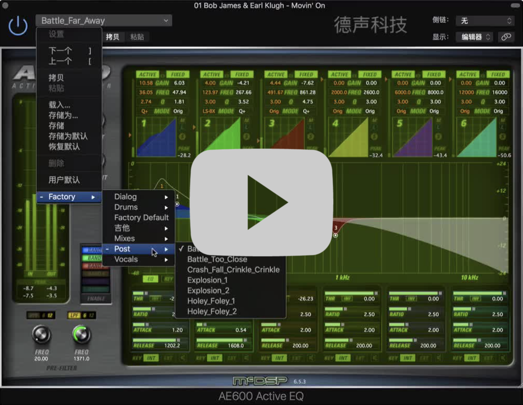Screen dimensions: 523x405
Task: Click the LPF frequency knob at 1371.0
Action: coord(81,335)
